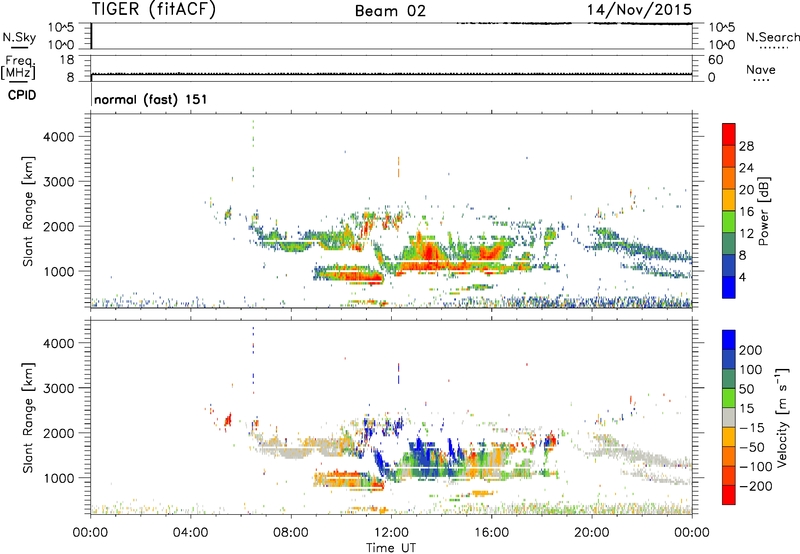This screenshot has height=554, width=800.
Task: Click the '4000' tick on the power panel
Action: coord(58,137)
